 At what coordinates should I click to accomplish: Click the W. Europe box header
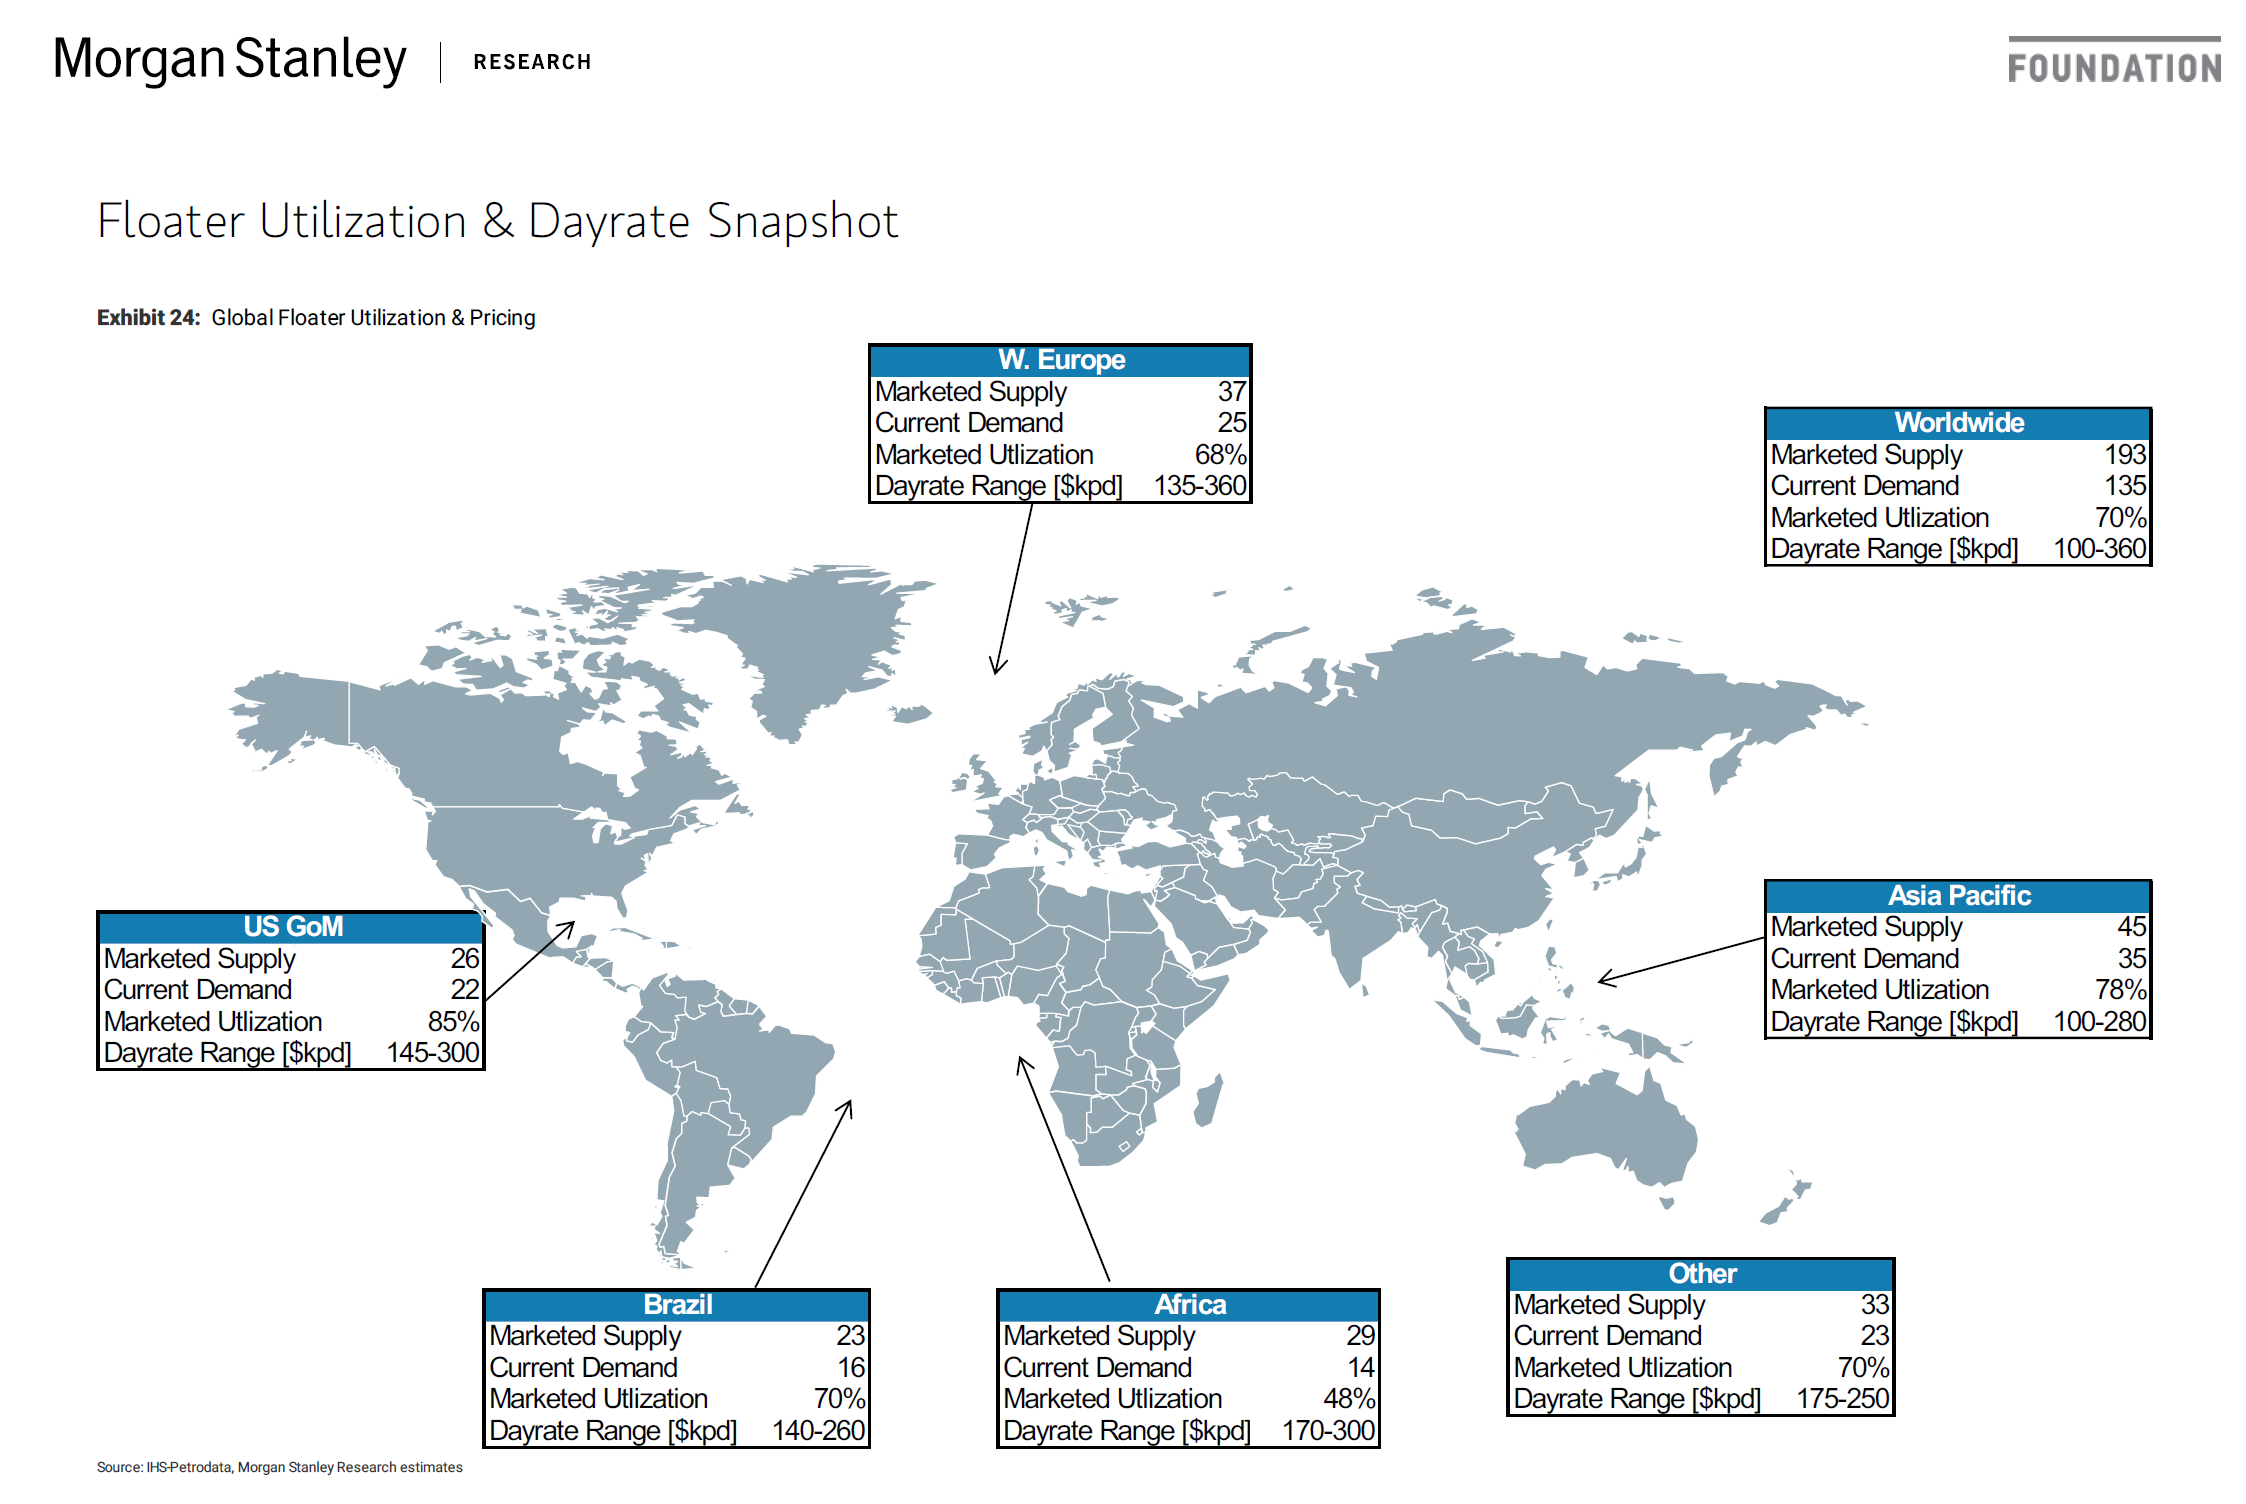click(1060, 360)
